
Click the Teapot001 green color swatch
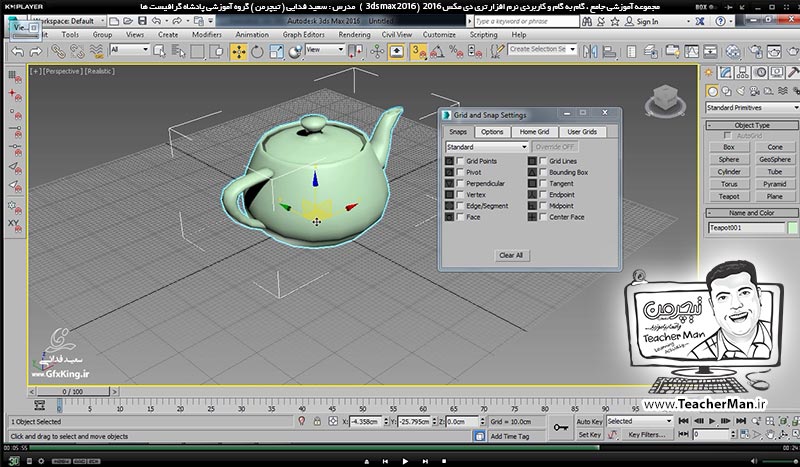(x=792, y=228)
